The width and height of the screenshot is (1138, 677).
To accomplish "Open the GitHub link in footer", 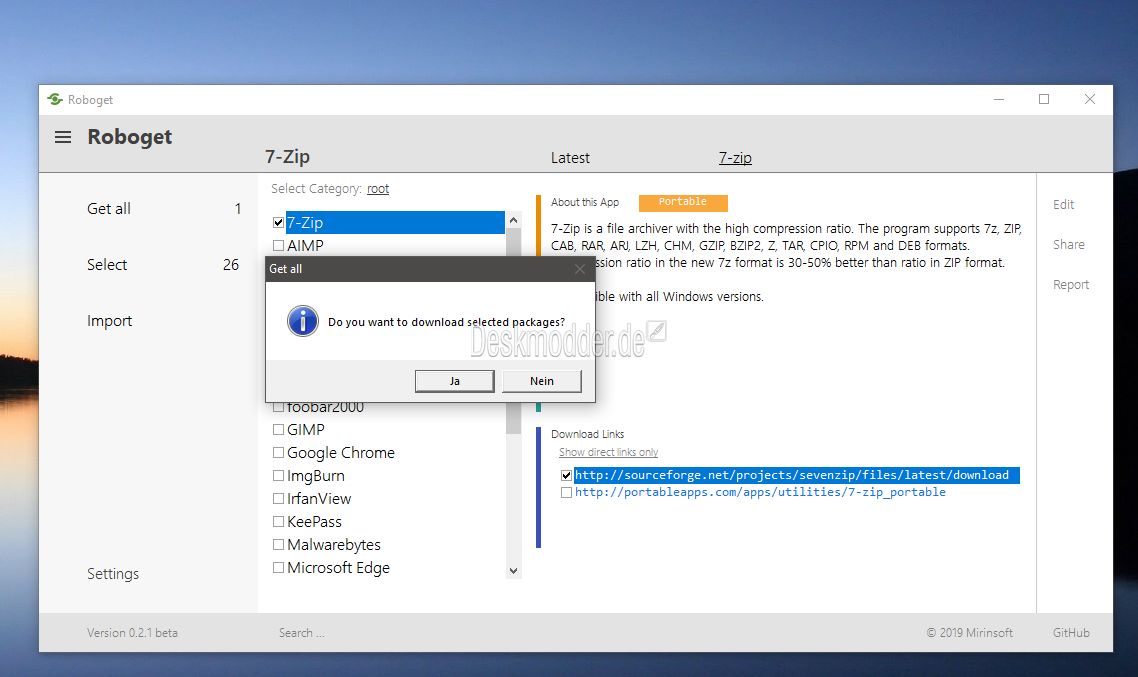I will pyautogui.click(x=1071, y=633).
